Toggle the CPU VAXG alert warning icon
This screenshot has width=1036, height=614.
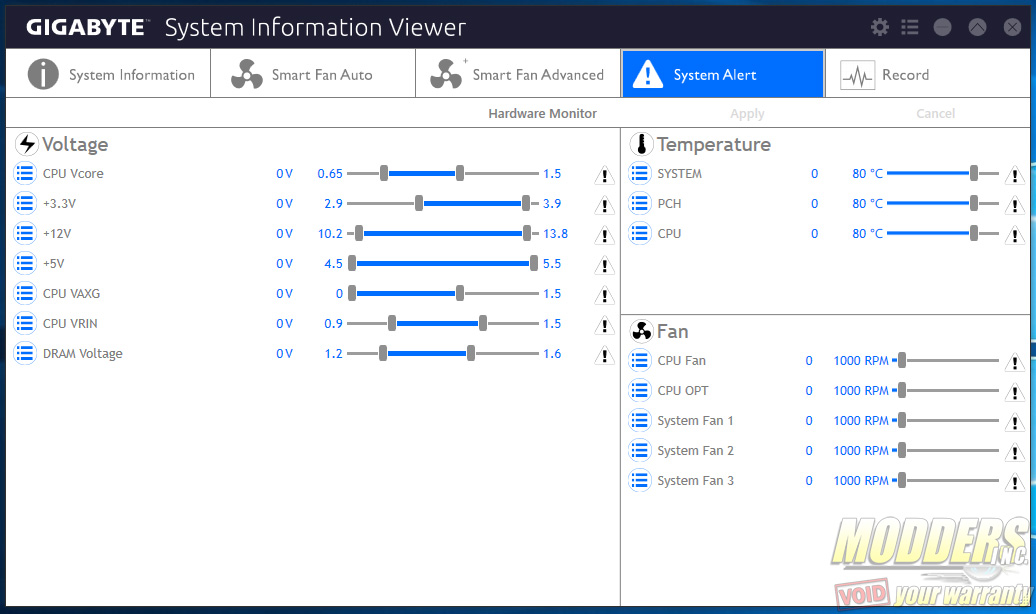(x=604, y=295)
